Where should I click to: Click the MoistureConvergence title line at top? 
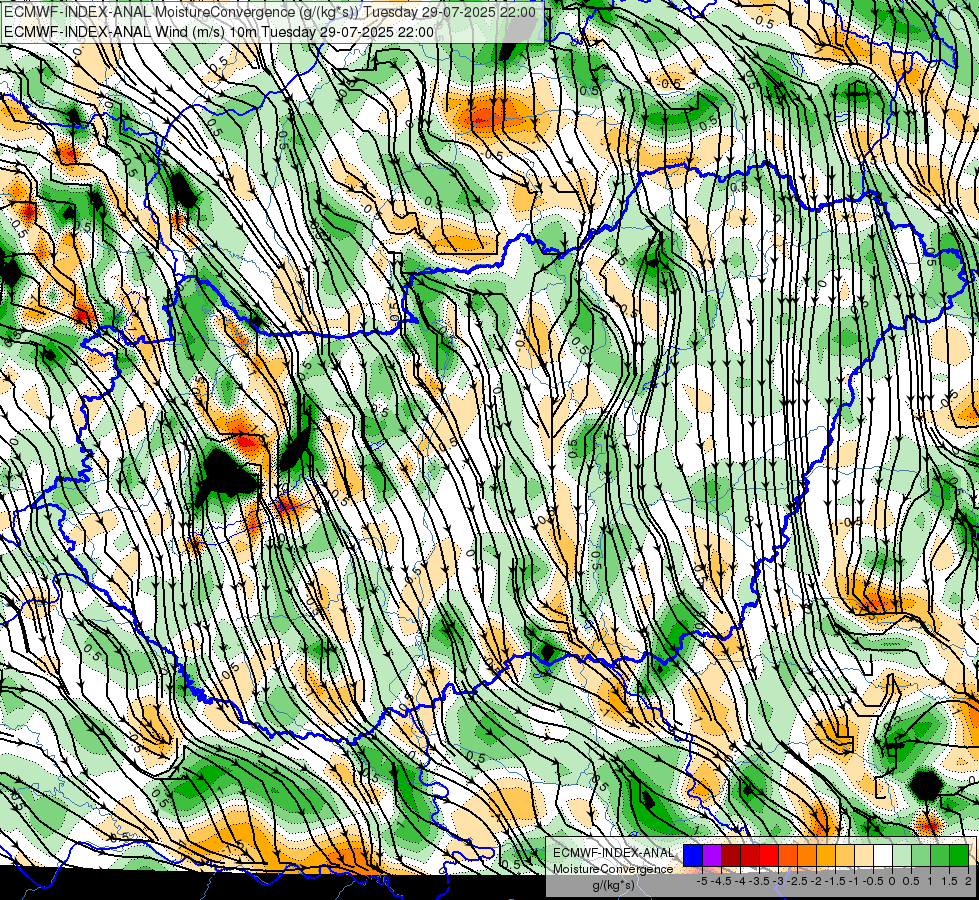269,12
